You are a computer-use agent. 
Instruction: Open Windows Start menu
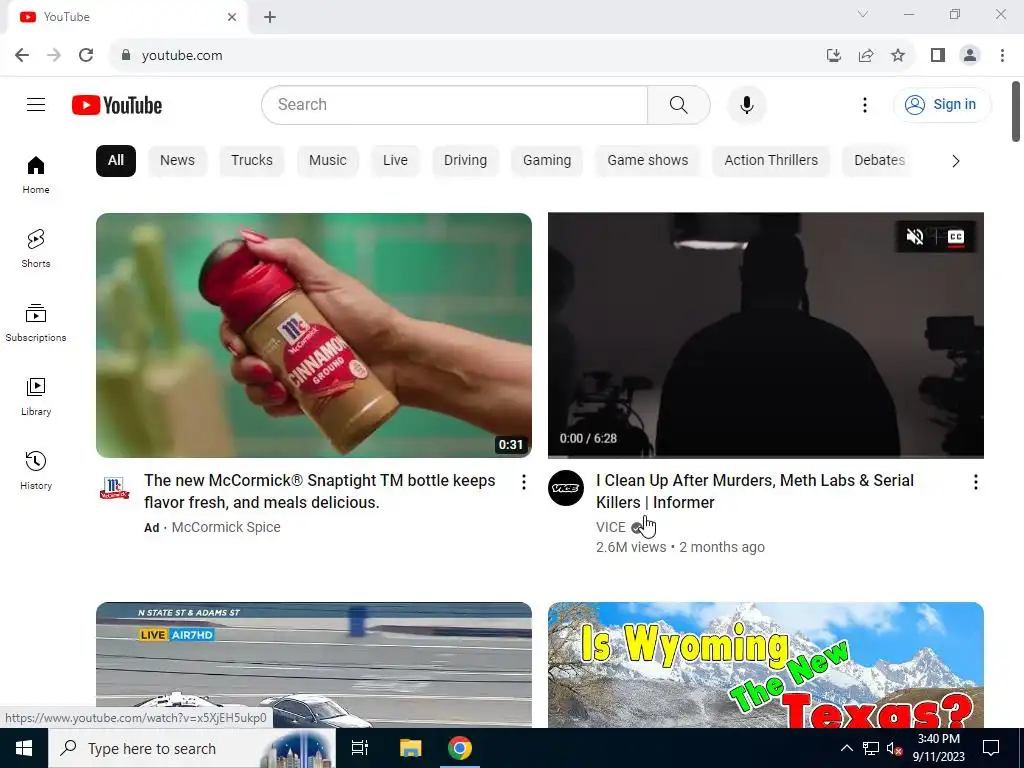24,748
